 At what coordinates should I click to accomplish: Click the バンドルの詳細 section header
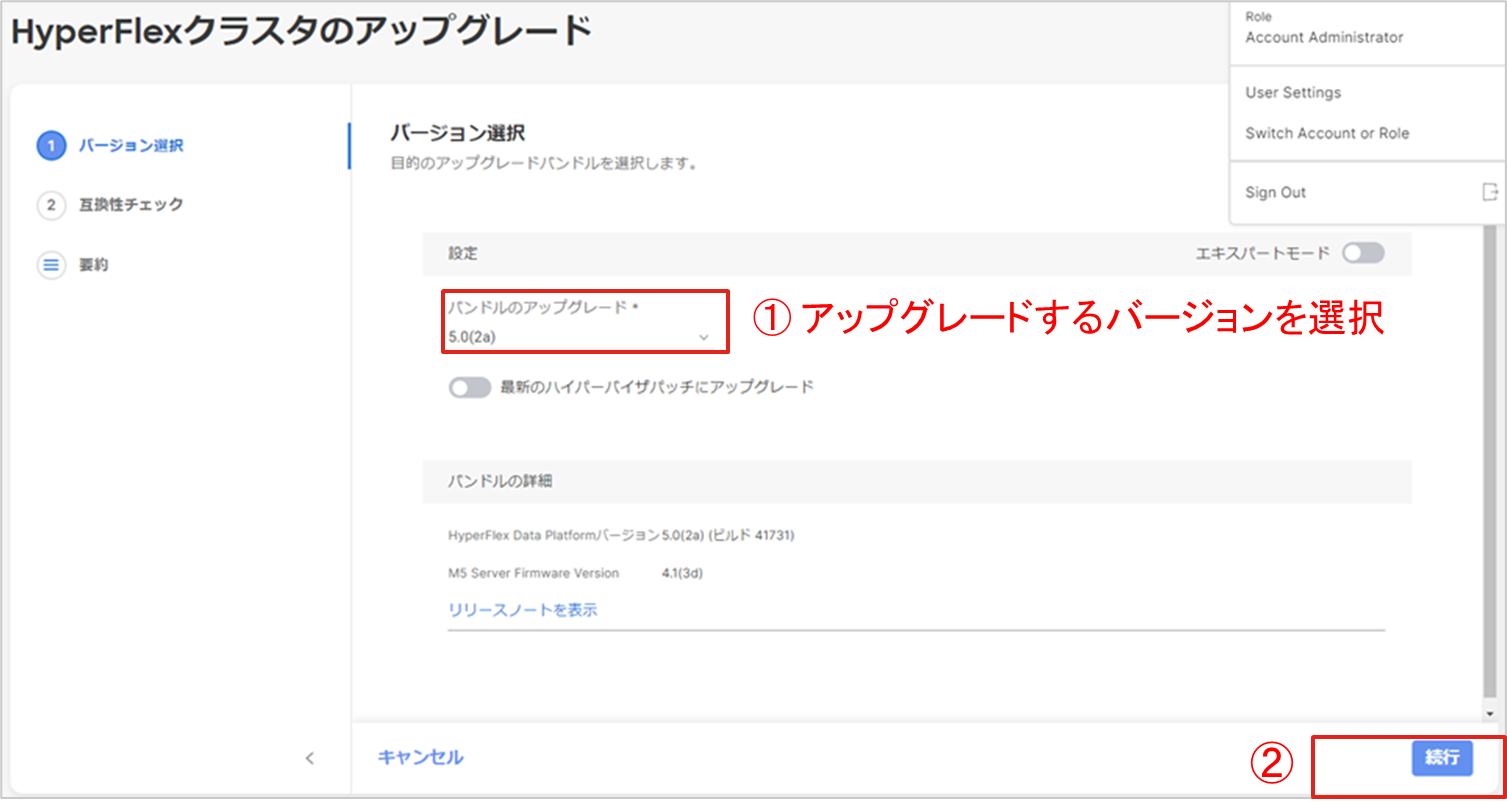click(917, 481)
